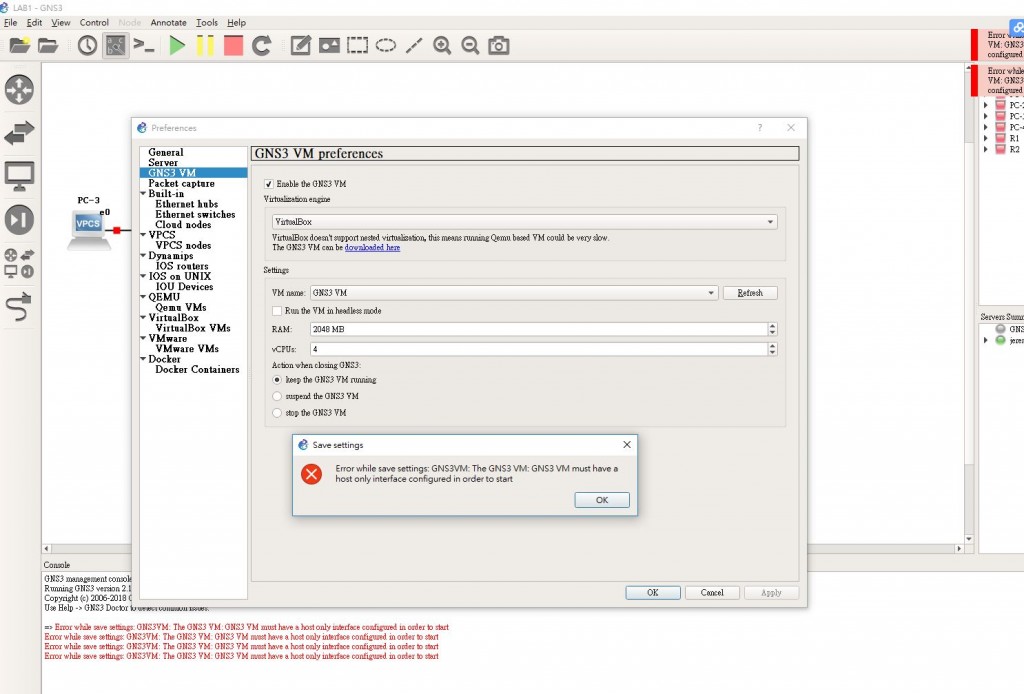The width and height of the screenshot is (1024, 694).
Task: Select the Draw a rectangle tool
Action: (x=357, y=46)
